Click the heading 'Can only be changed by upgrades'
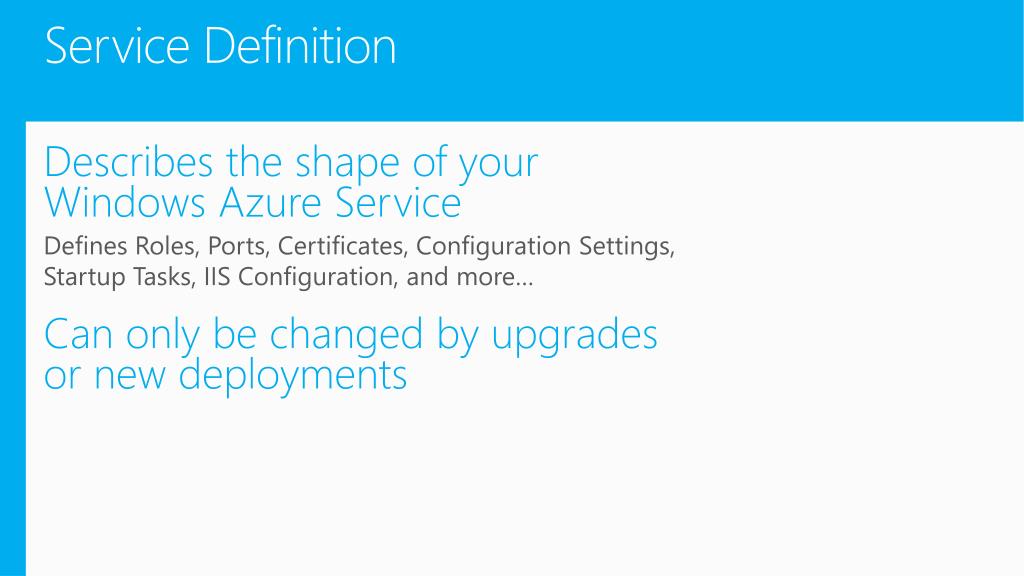Screen dimensions: 1024x576 click(x=351, y=336)
